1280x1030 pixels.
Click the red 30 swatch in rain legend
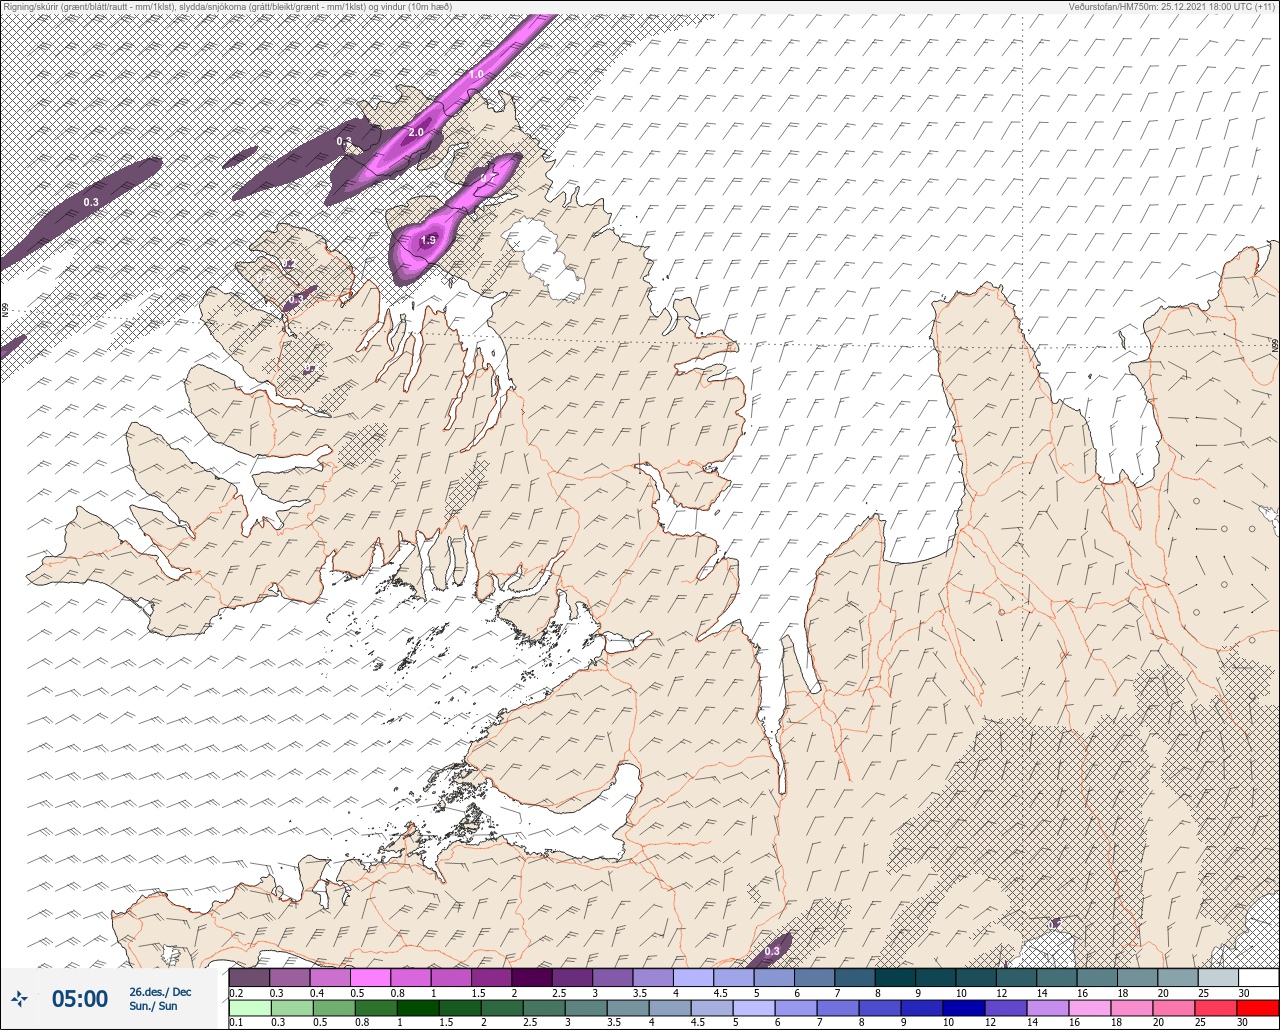click(1258, 1007)
